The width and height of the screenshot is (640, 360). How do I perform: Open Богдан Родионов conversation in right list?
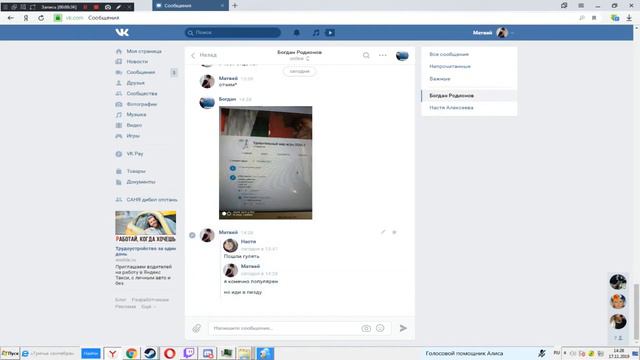point(469,96)
